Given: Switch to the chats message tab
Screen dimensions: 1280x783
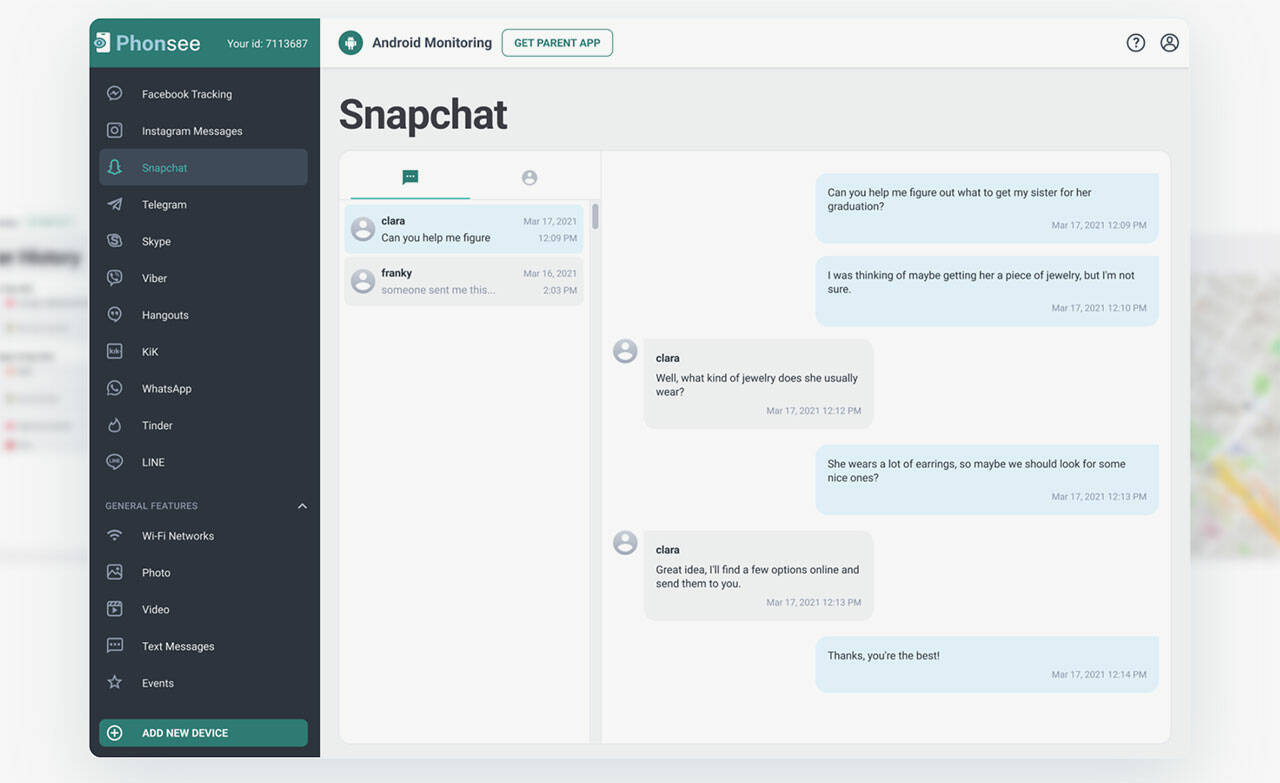Looking at the screenshot, I should coord(410,178).
